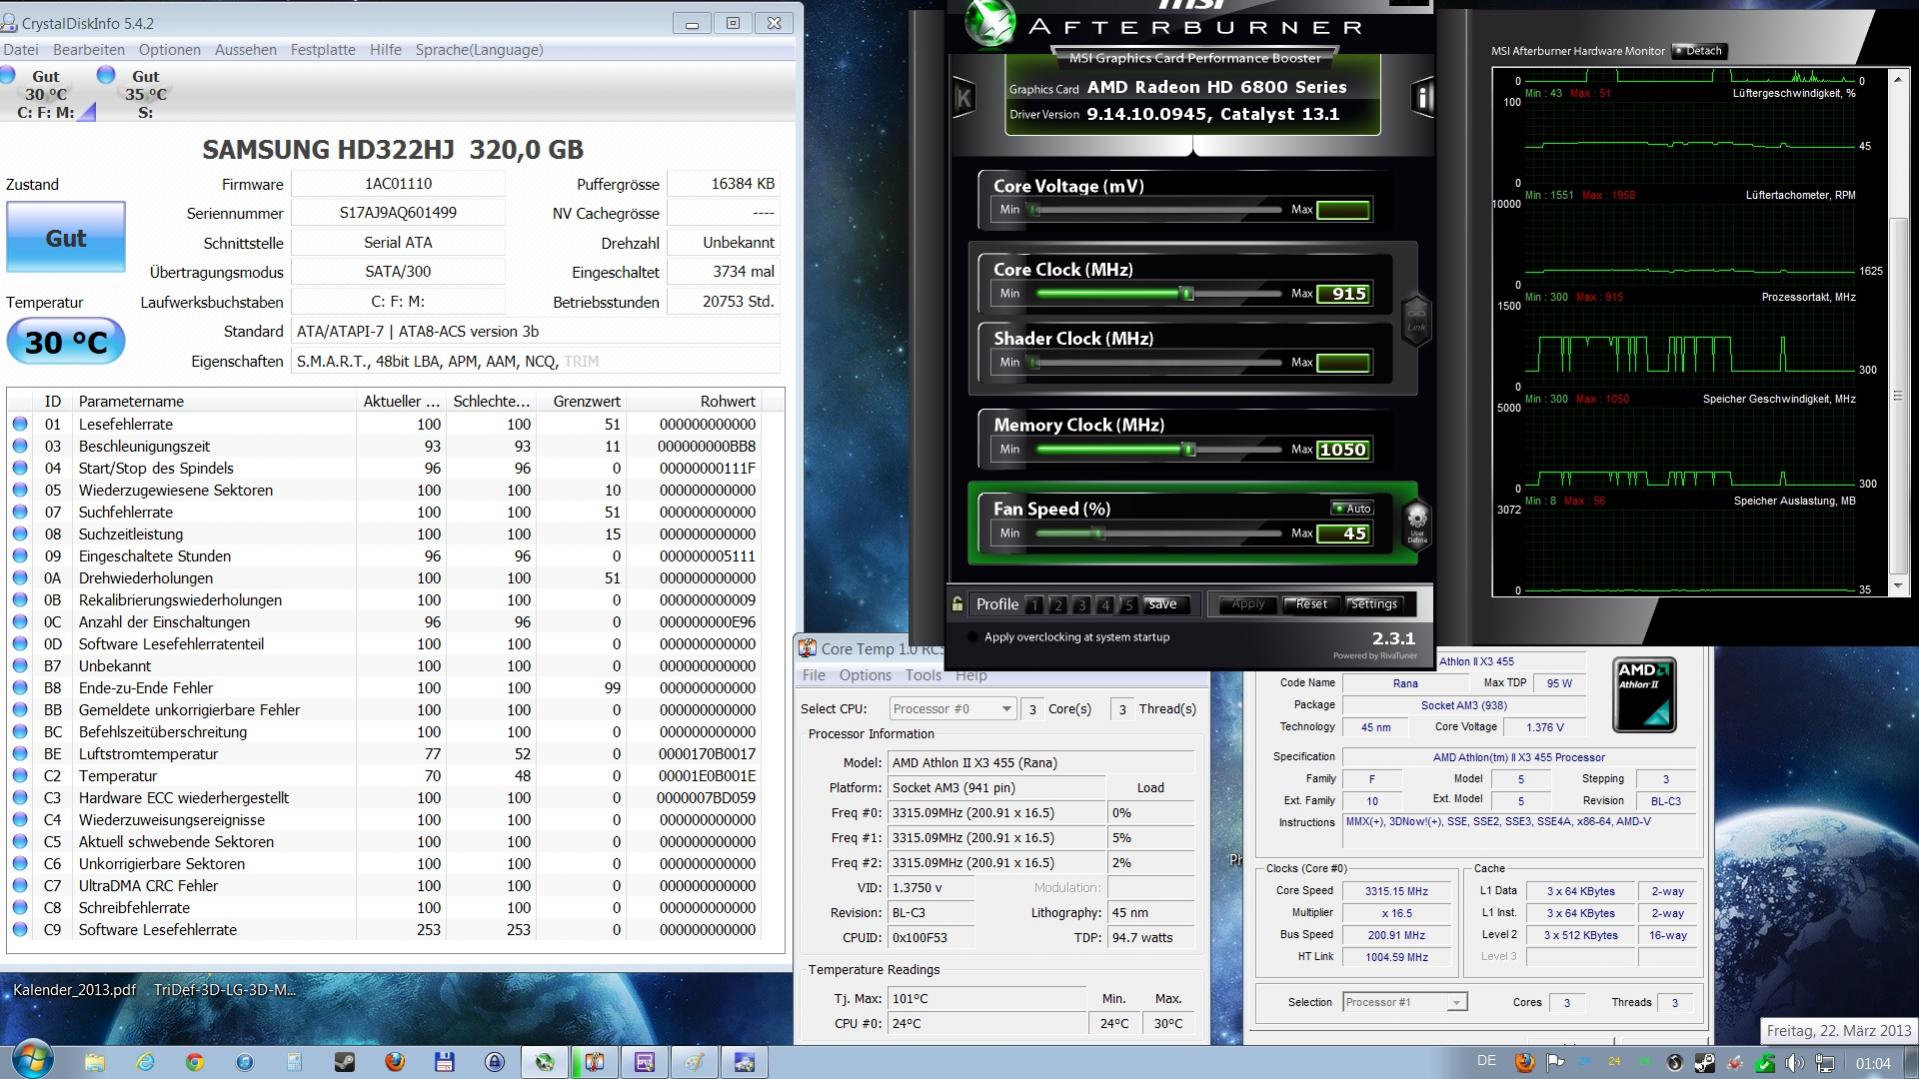Switch to Core Temp taskbar button
1919x1079 pixels.
(595, 1062)
